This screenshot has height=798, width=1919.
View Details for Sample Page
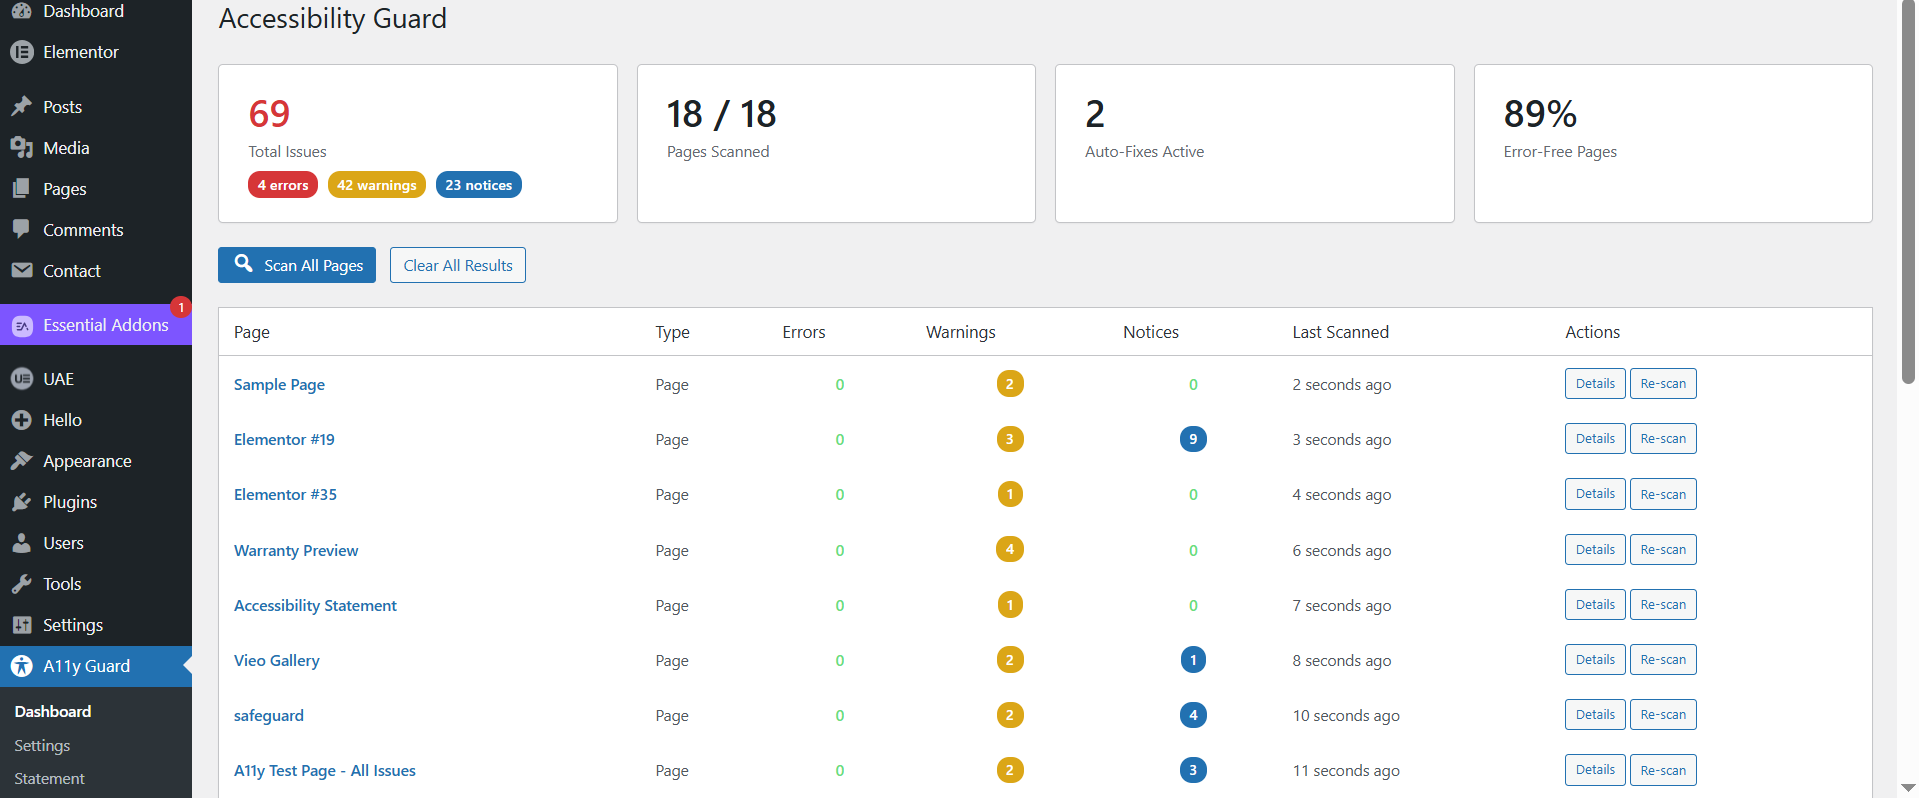point(1594,384)
